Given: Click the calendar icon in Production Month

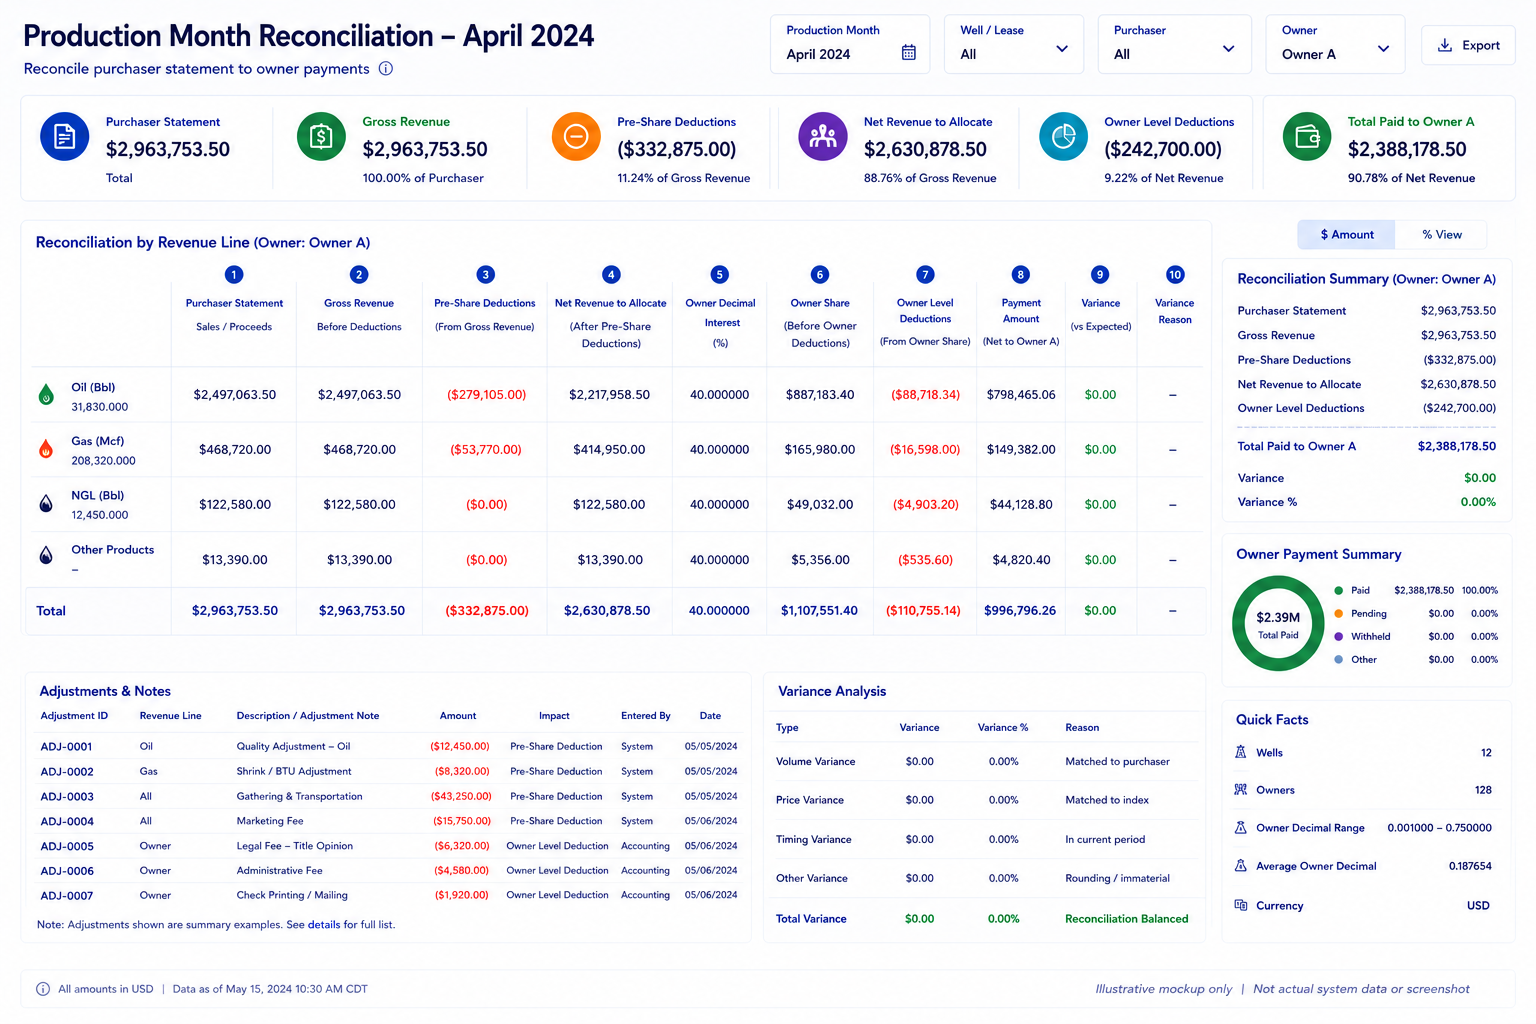Looking at the screenshot, I should (909, 53).
